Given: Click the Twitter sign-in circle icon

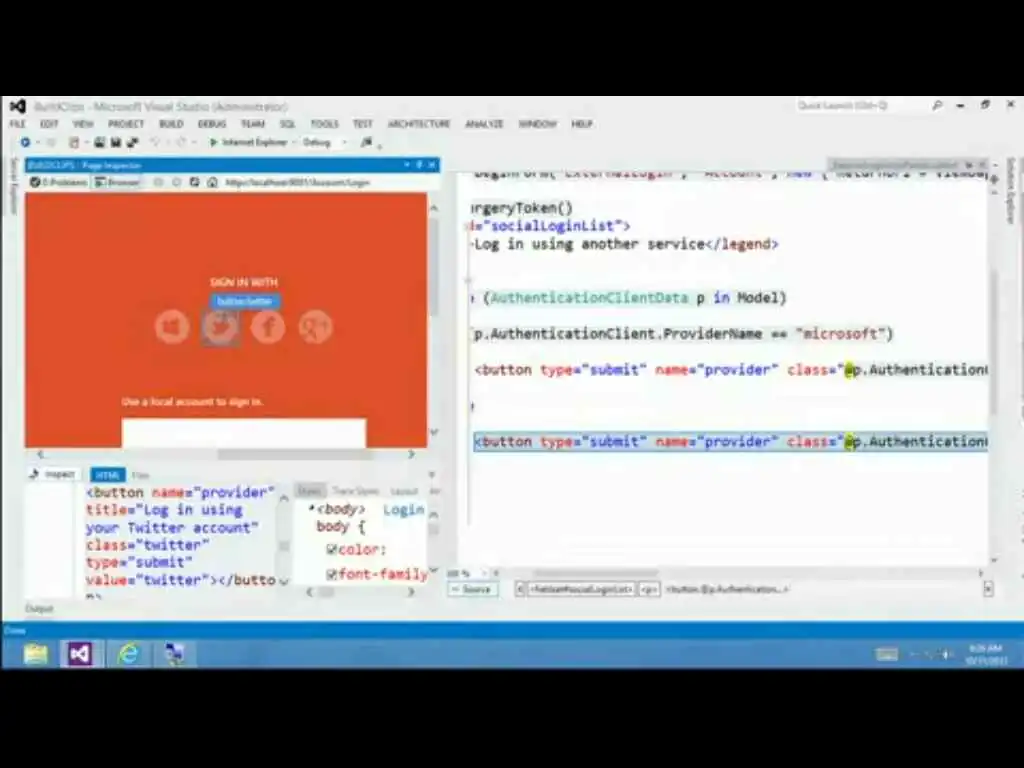Looking at the screenshot, I should tap(220, 327).
